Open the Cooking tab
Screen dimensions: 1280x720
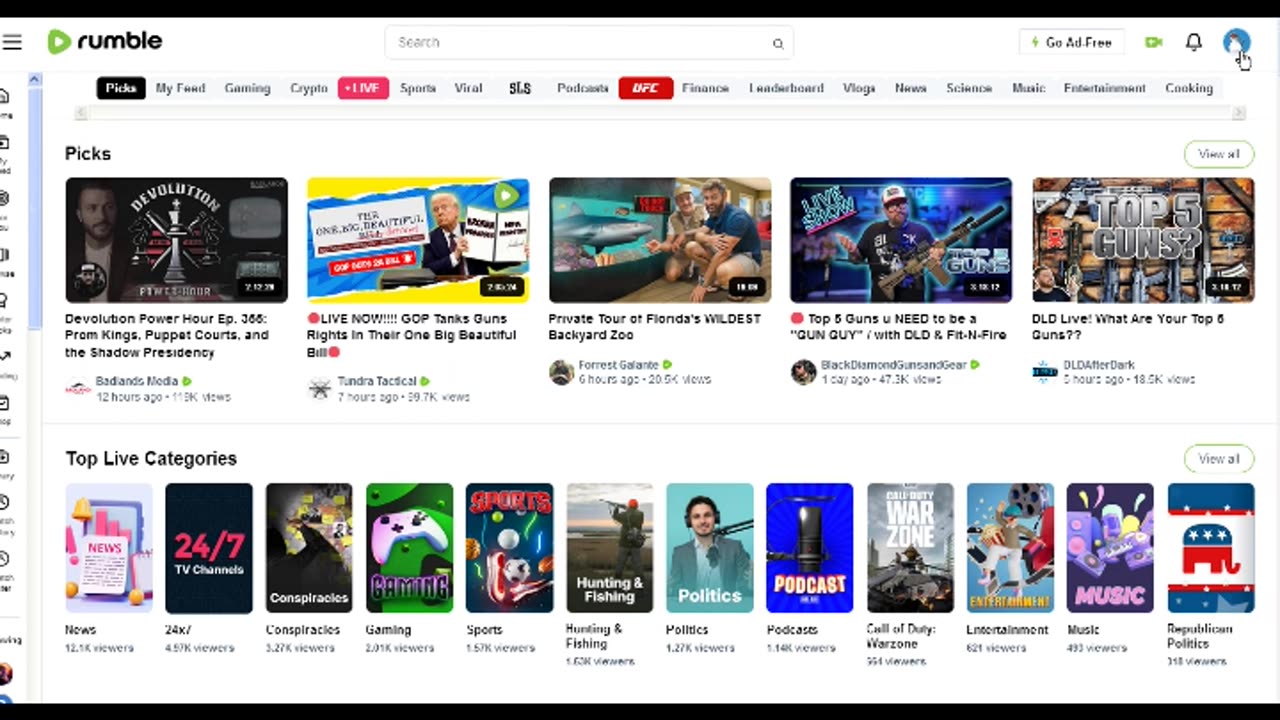pyautogui.click(x=1189, y=88)
